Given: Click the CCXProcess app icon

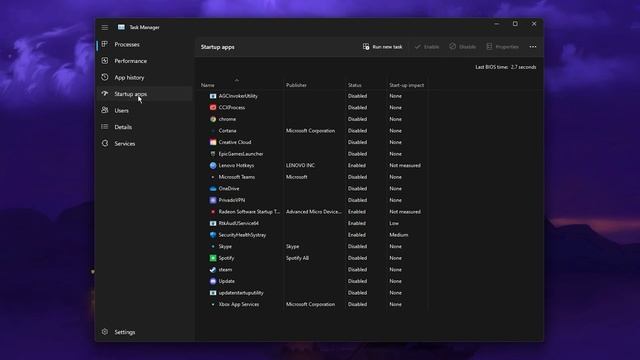Looking at the screenshot, I should coord(213,107).
